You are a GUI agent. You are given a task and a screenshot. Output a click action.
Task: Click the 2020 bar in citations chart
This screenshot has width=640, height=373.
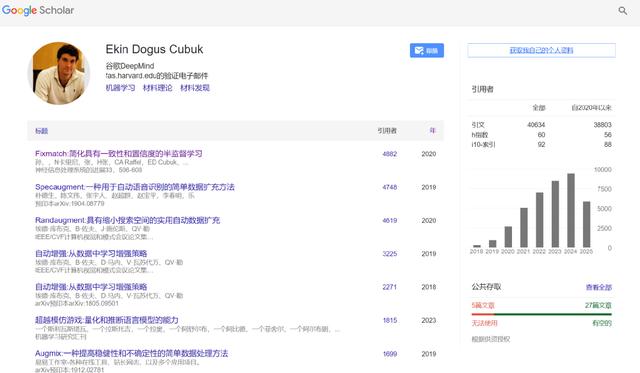[x=508, y=237]
